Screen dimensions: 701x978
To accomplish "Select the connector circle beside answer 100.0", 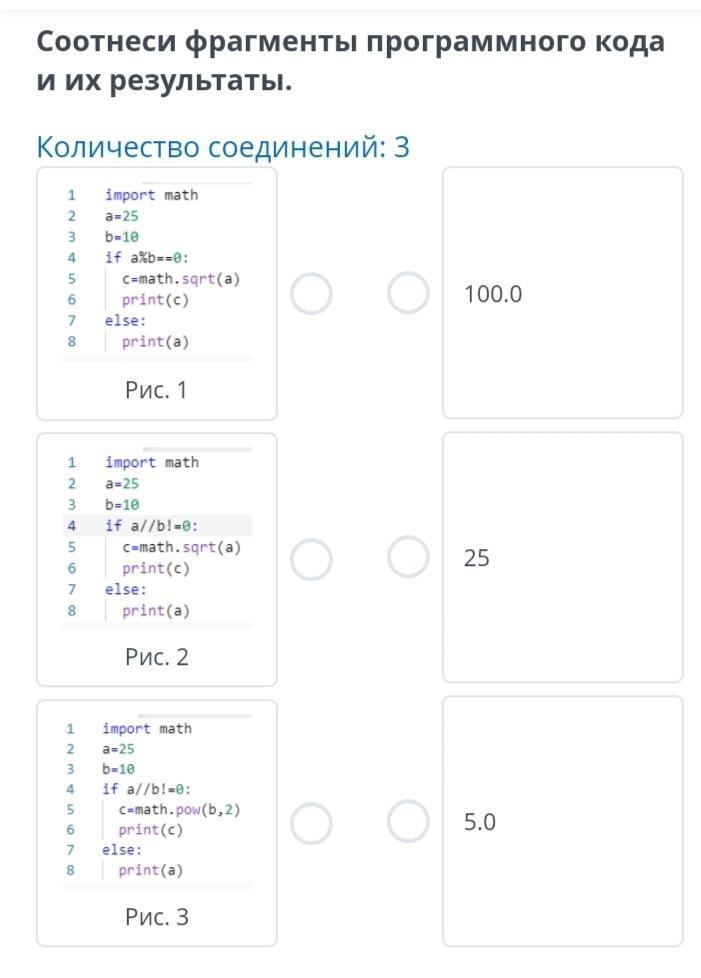I will (x=408, y=294).
